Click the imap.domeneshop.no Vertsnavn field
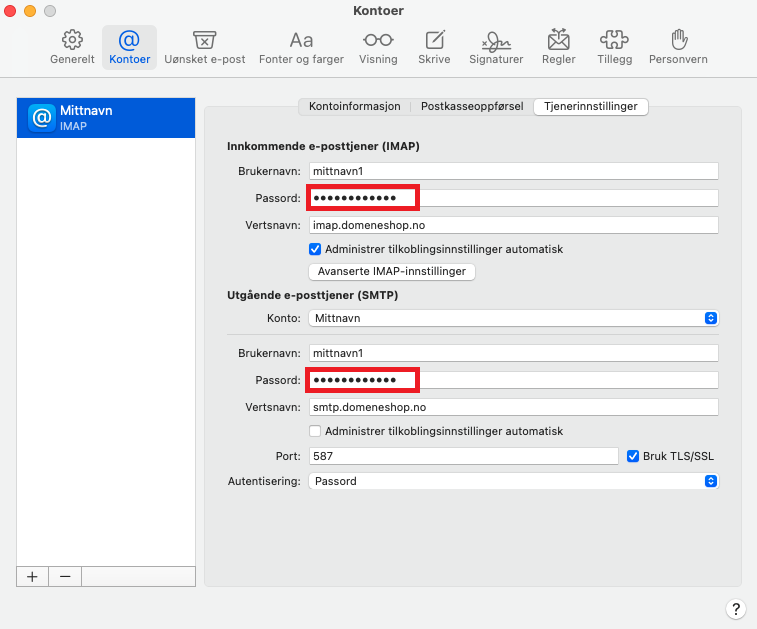The image size is (757, 629). click(514, 225)
